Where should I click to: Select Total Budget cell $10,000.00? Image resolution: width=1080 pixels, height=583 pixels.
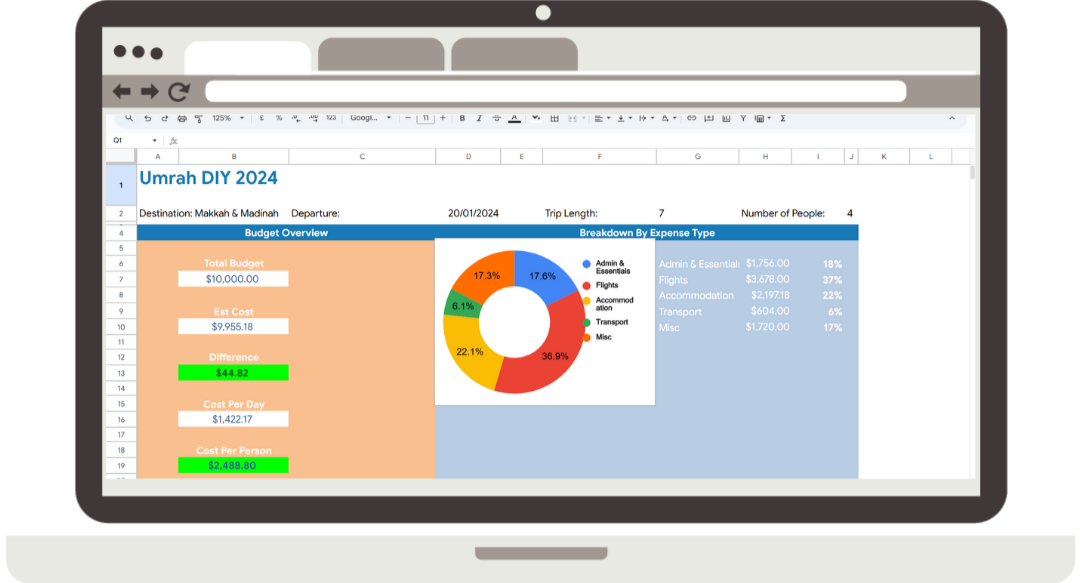(233, 279)
